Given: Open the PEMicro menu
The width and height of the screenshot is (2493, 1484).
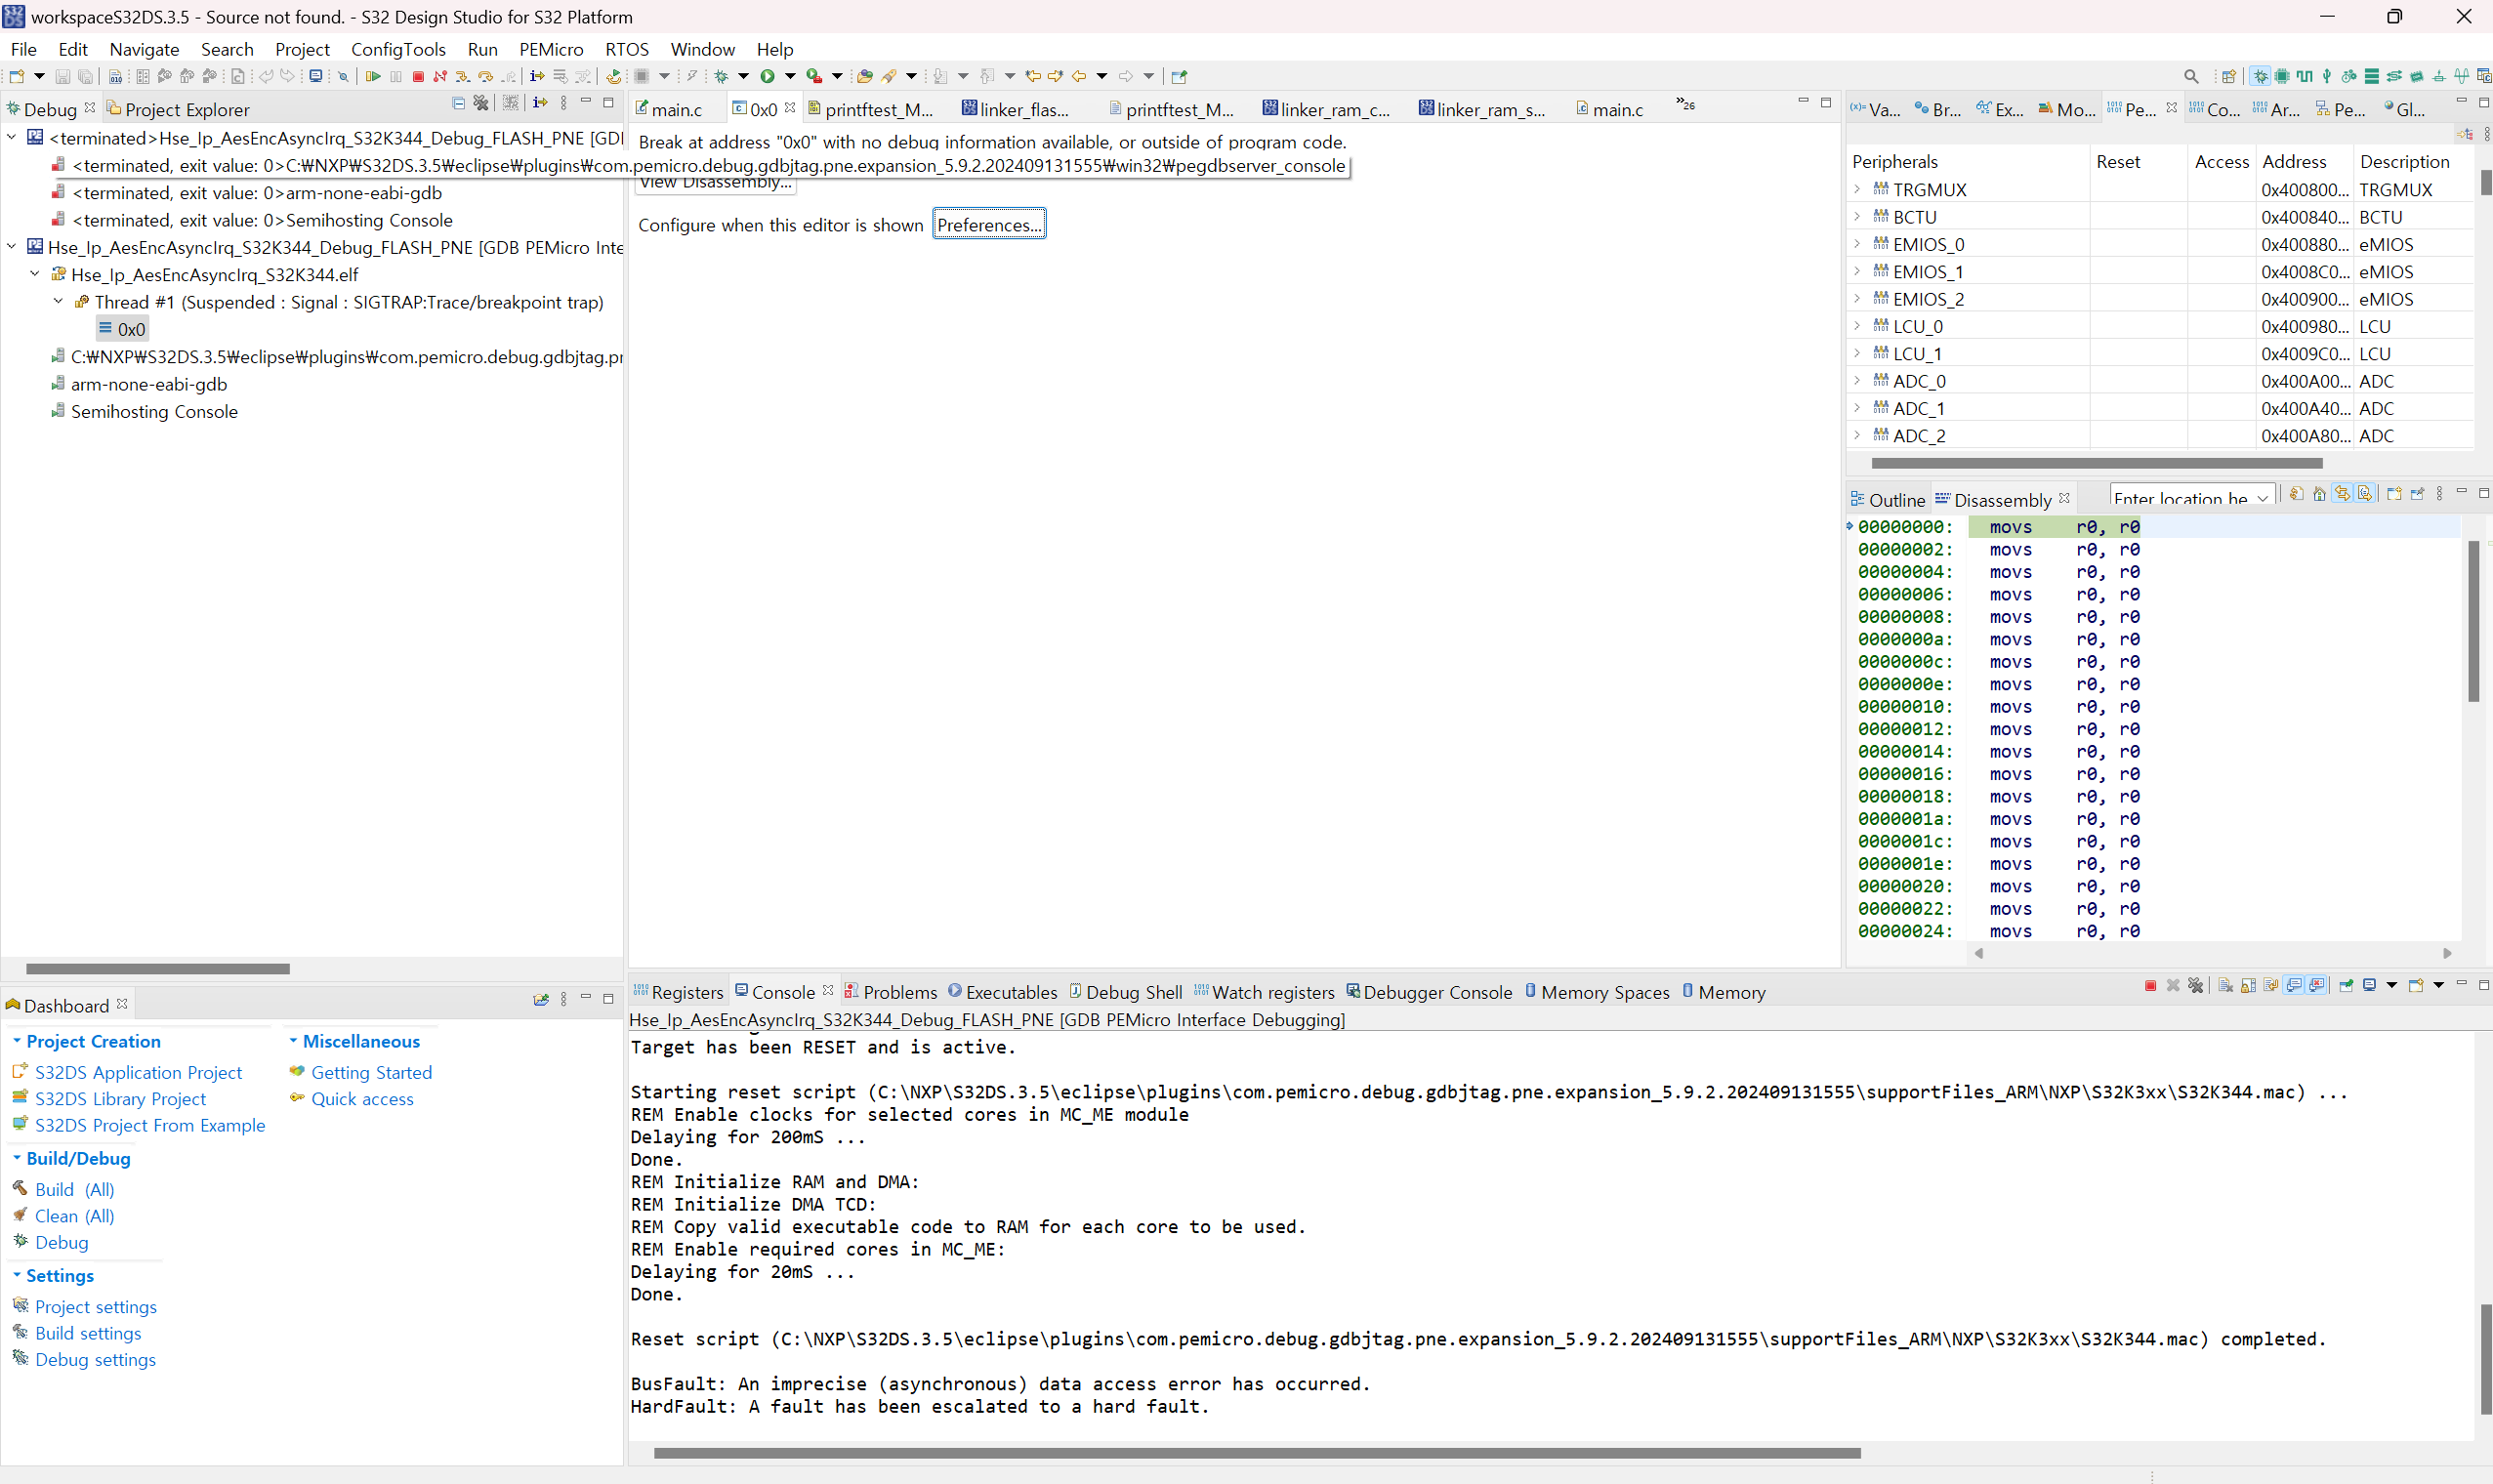Looking at the screenshot, I should point(550,49).
